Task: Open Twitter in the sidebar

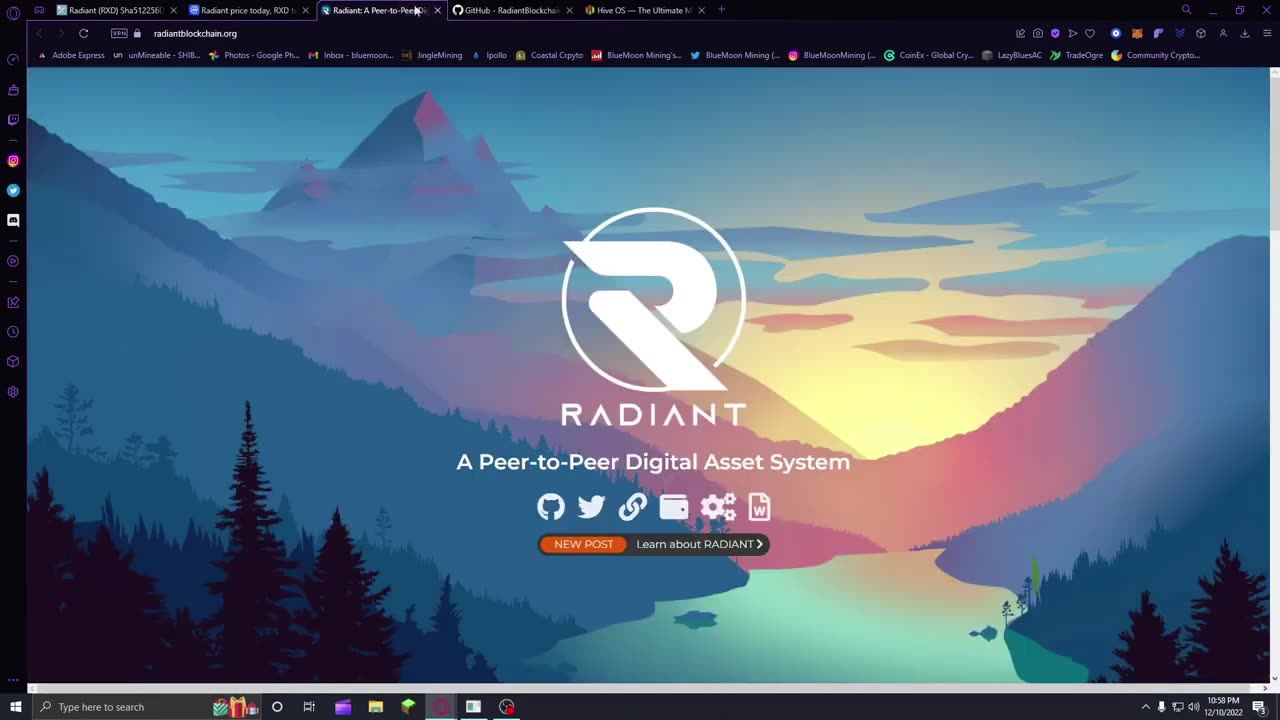Action: (x=13, y=190)
